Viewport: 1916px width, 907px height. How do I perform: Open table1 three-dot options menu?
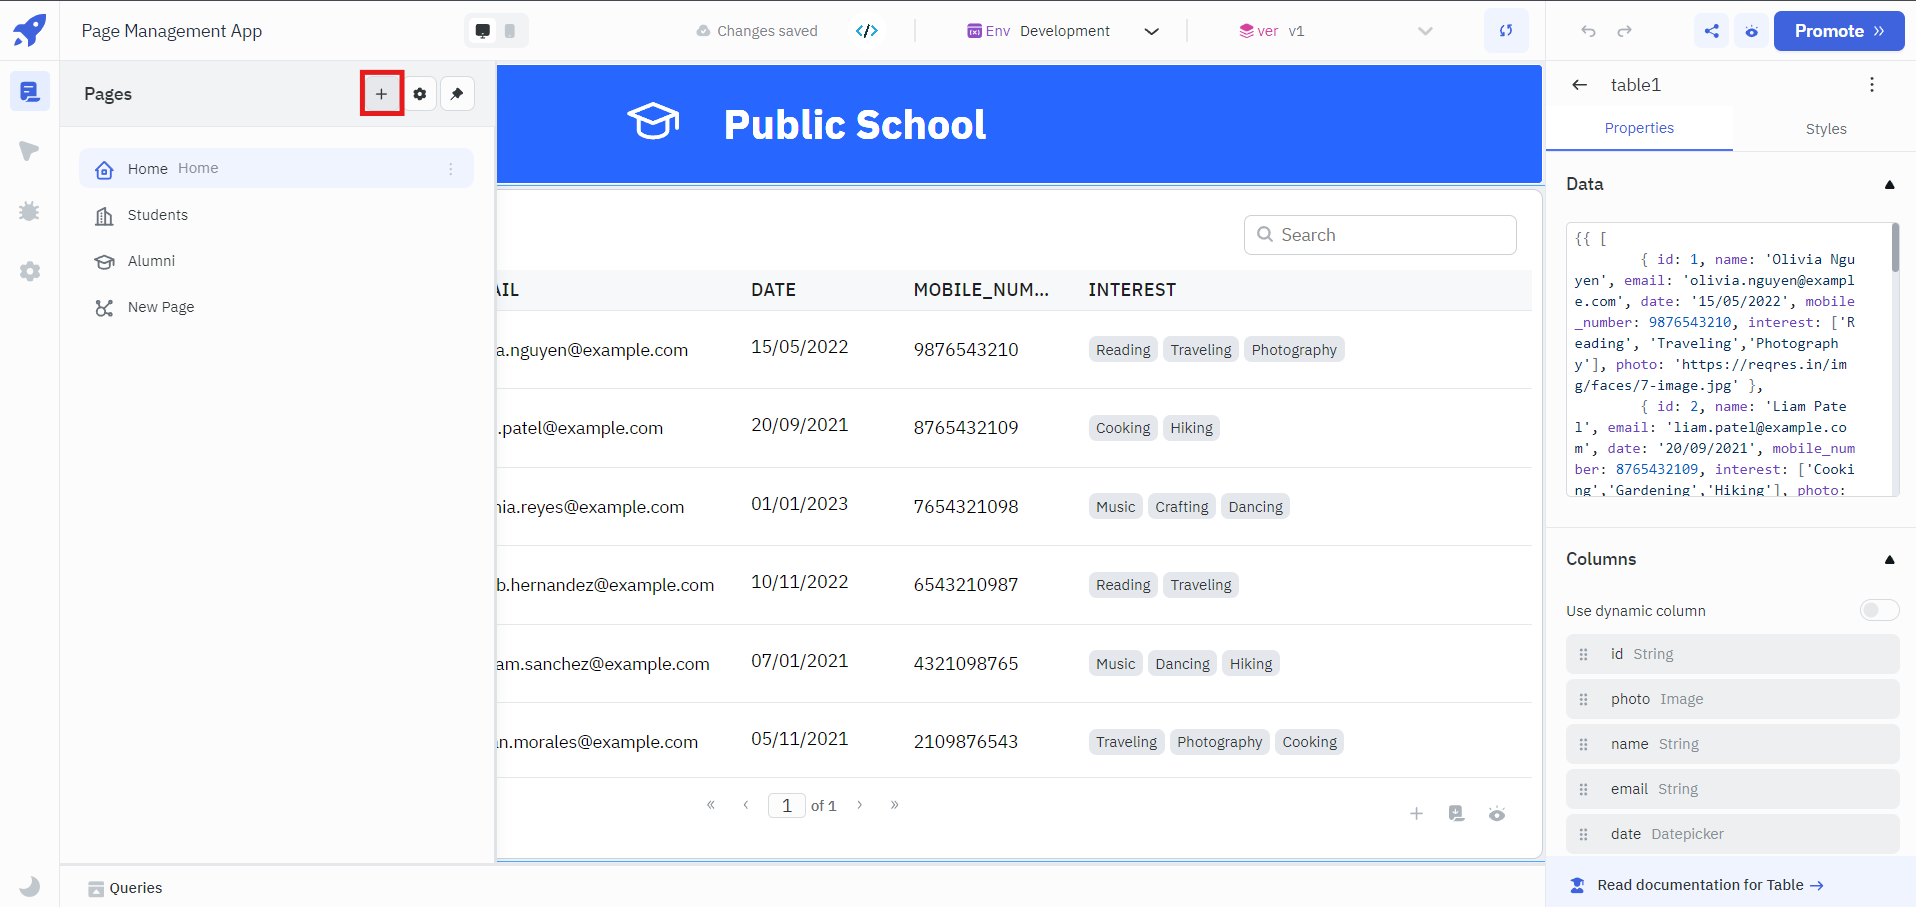tap(1872, 85)
